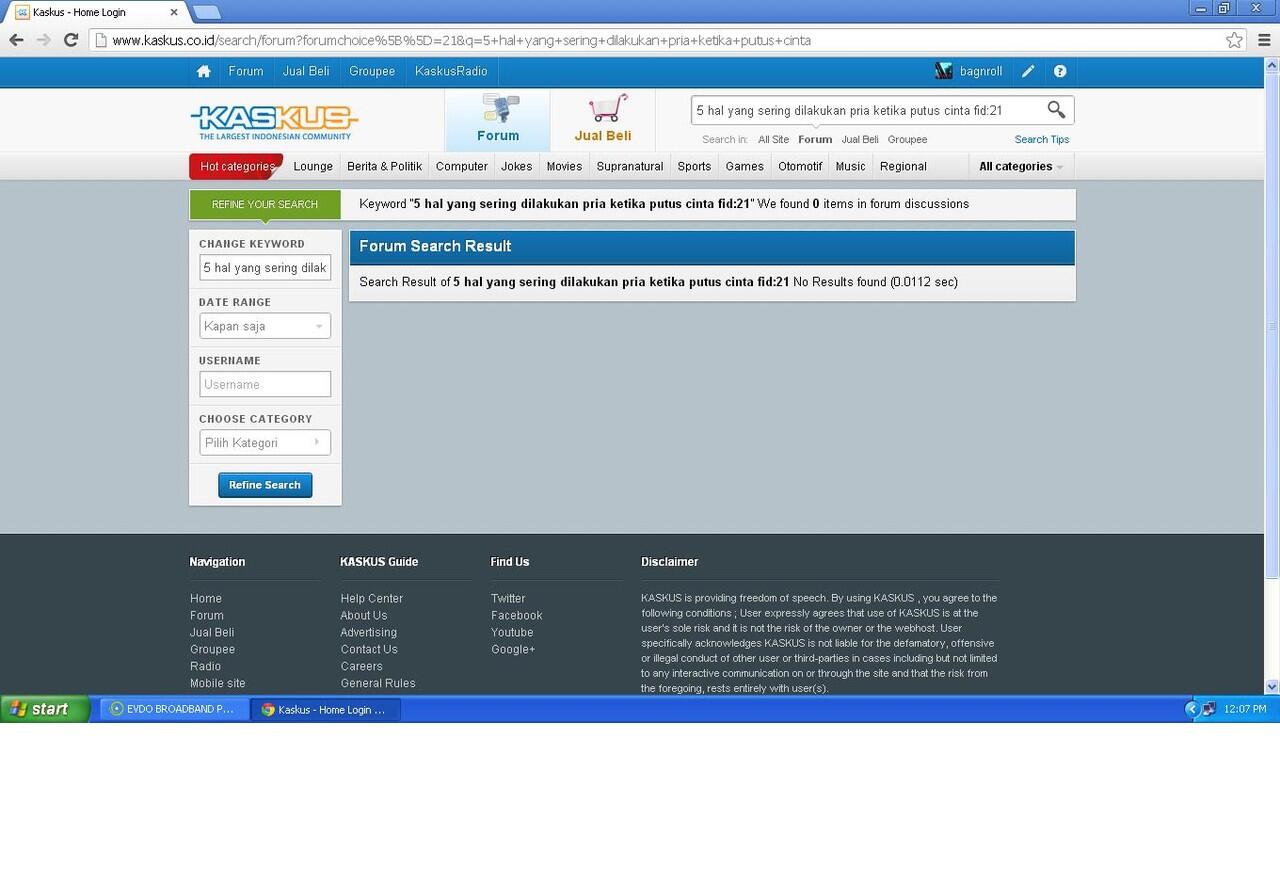
Task: Open Regional category
Action: click(x=903, y=166)
